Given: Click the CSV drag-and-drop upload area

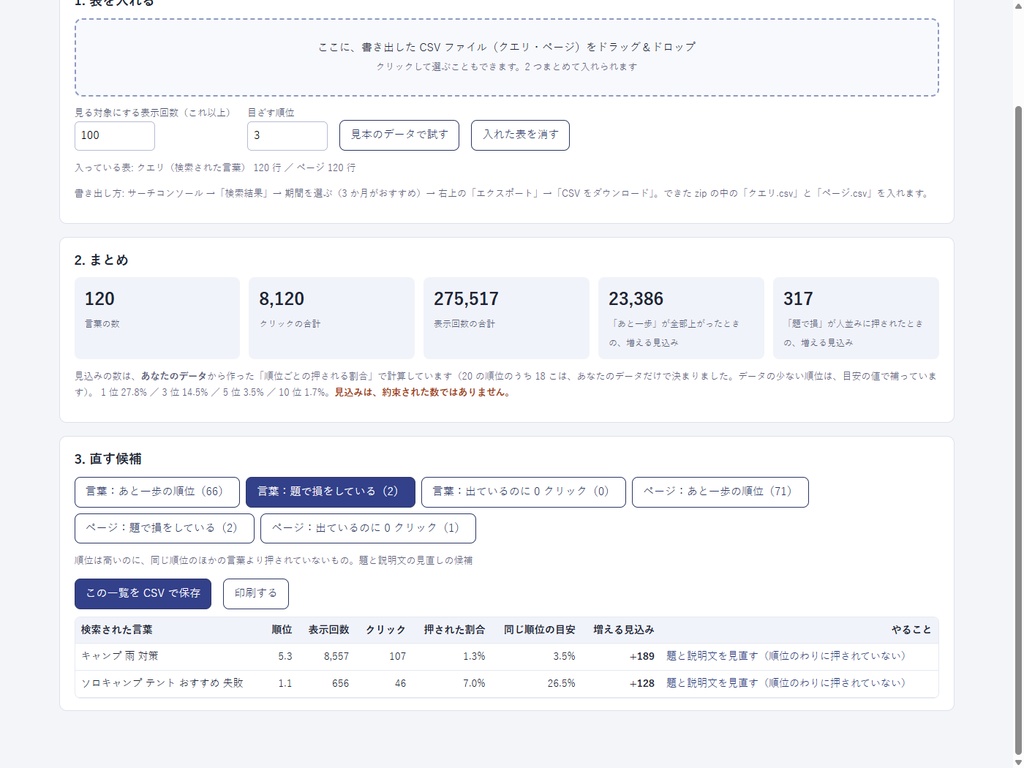Looking at the screenshot, I should coord(507,57).
